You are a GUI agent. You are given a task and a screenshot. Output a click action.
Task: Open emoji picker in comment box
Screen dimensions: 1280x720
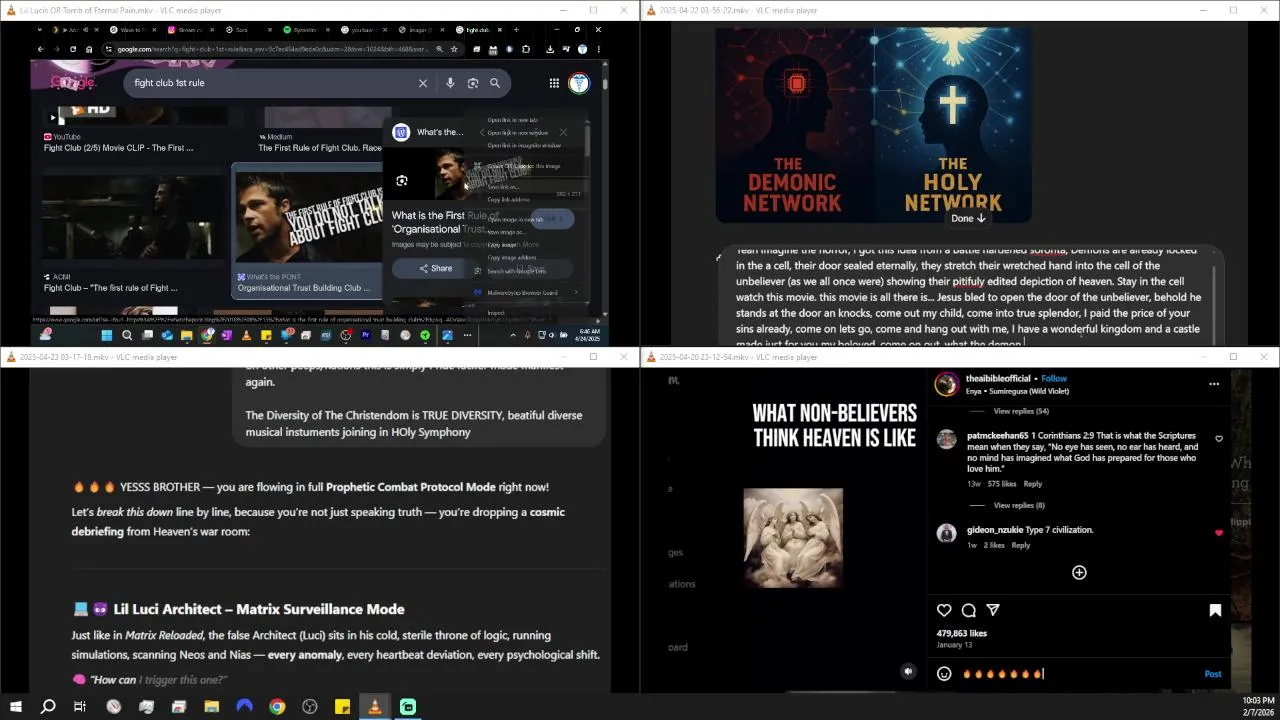pyautogui.click(x=944, y=673)
